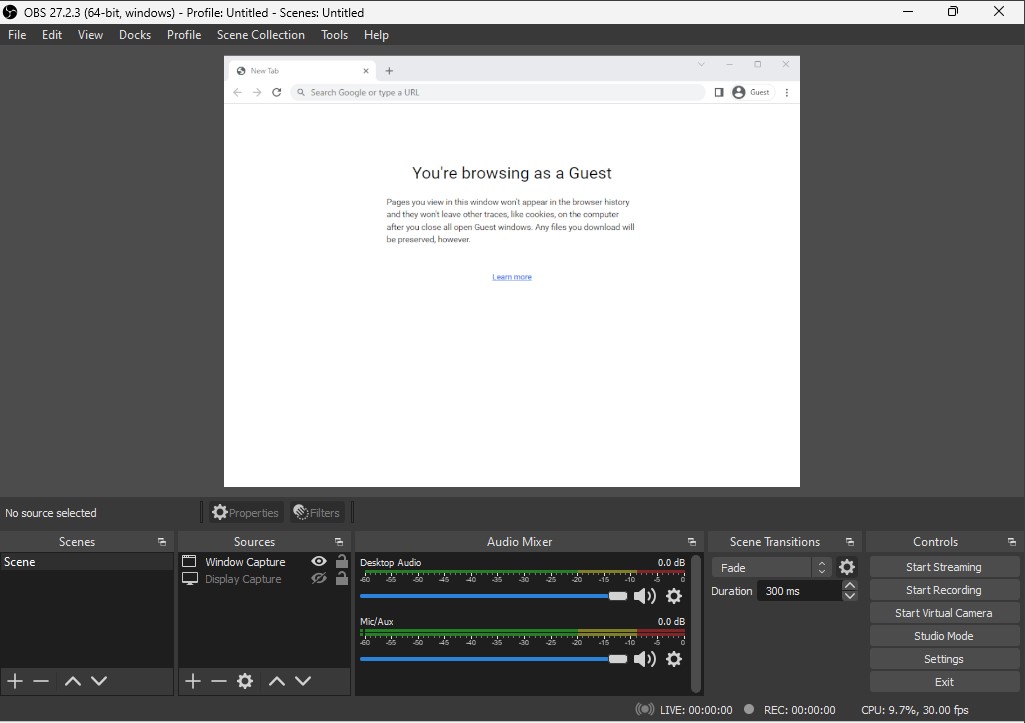This screenshot has height=723, width=1025.
Task: Open the View menu
Action: [90, 35]
